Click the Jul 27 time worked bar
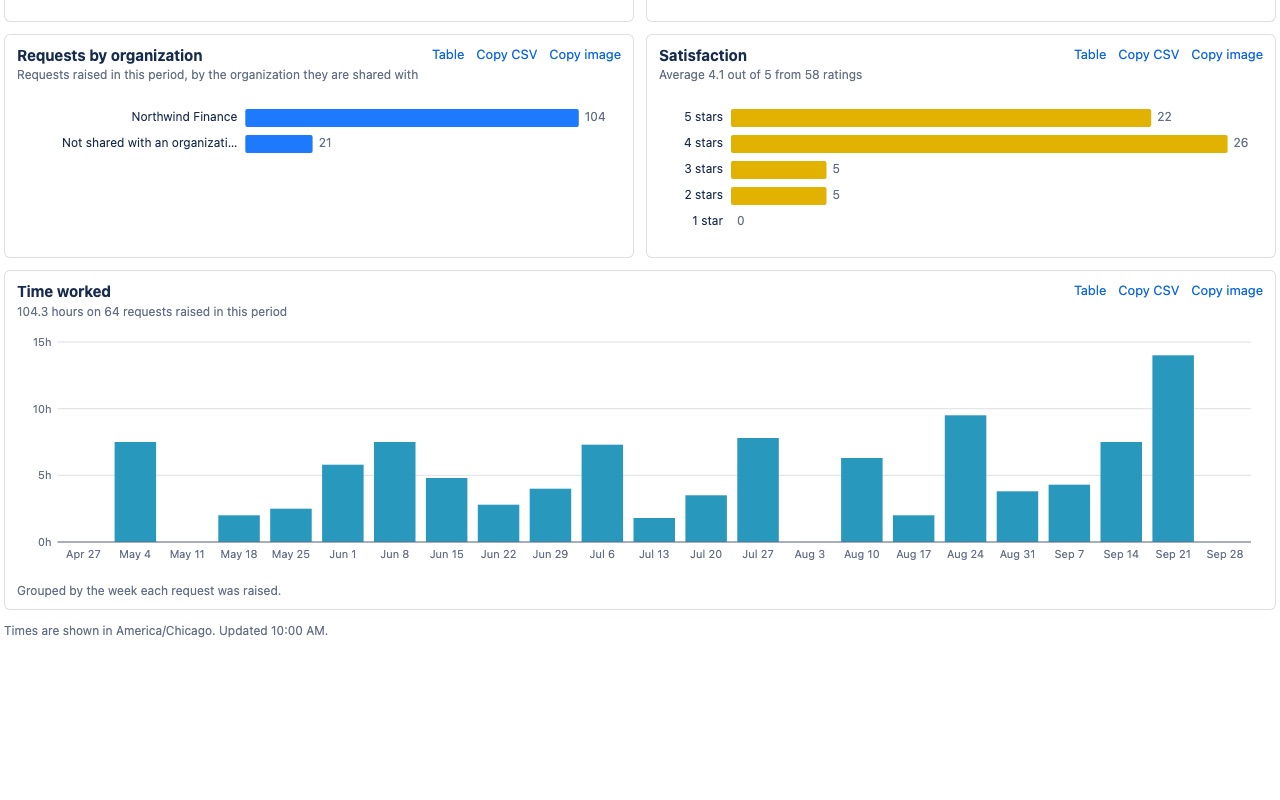This screenshot has width=1280, height=800. (x=758, y=490)
